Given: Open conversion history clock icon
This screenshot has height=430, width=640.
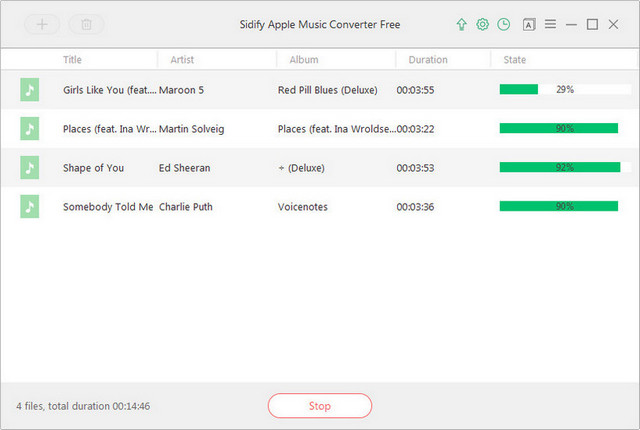Looking at the screenshot, I should pos(503,24).
